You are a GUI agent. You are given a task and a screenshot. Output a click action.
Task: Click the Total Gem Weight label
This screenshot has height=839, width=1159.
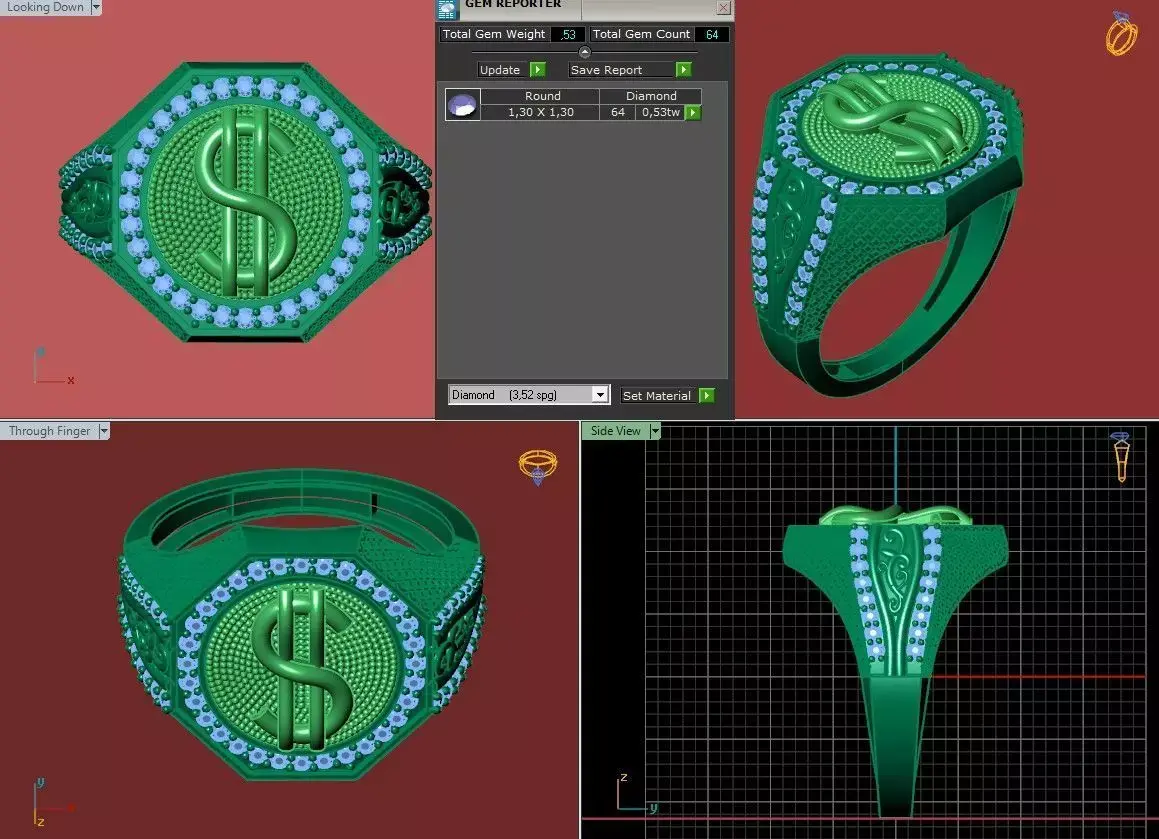click(x=494, y=34)
